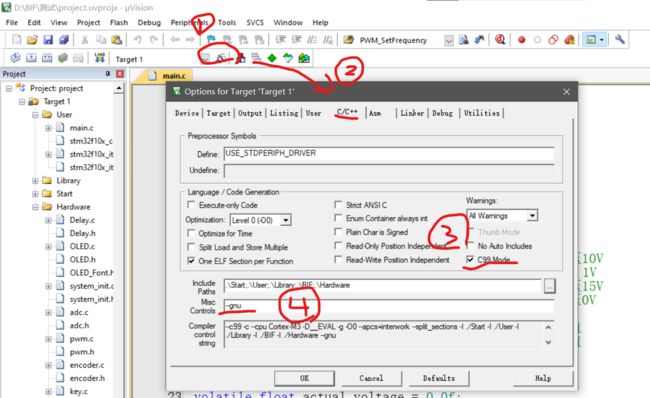Viewport: 650px width, 398px height.
Task: Switch to the Target tab
Action: point(218,113)
